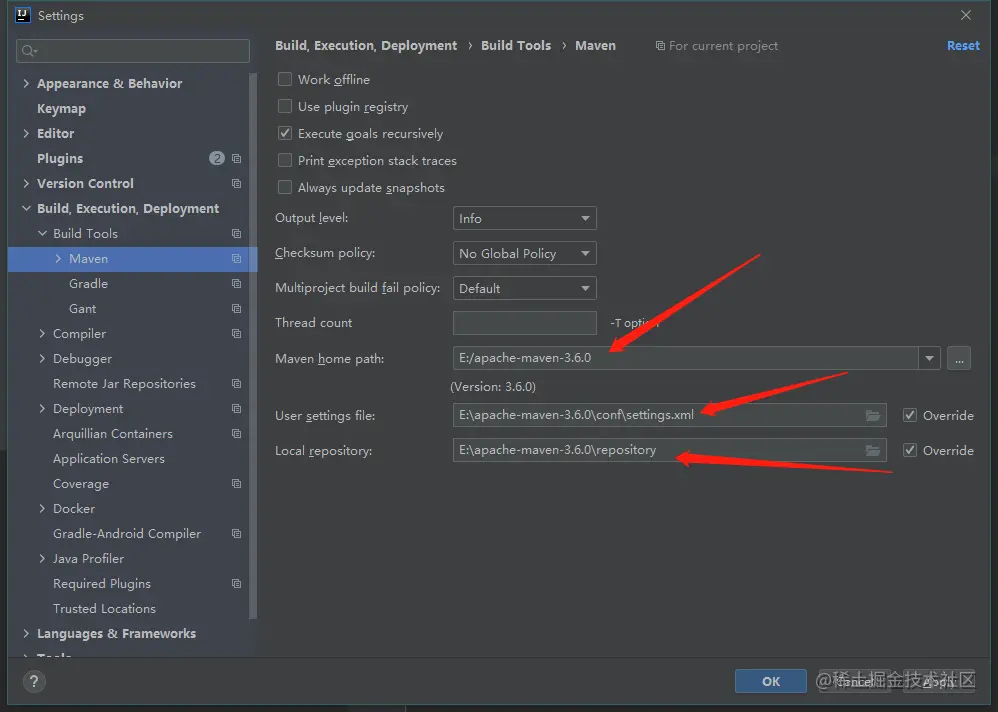Click project-level icon beside Remote Jar Repositories
Image resolution: width=998 pixels, height=712 pixels.
tap(237, 384)
